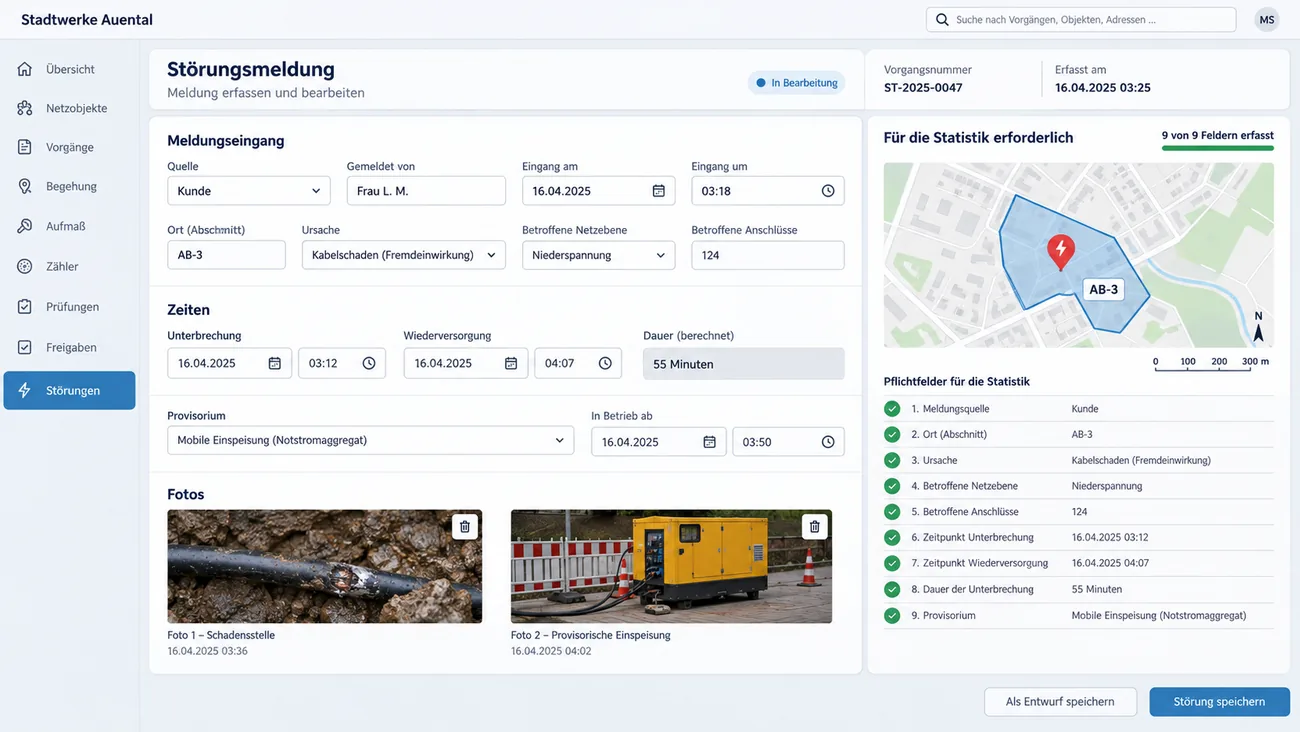Open clock picker for Eingang um
This screenshot has height=732, width=1300.
coord(828,191)
